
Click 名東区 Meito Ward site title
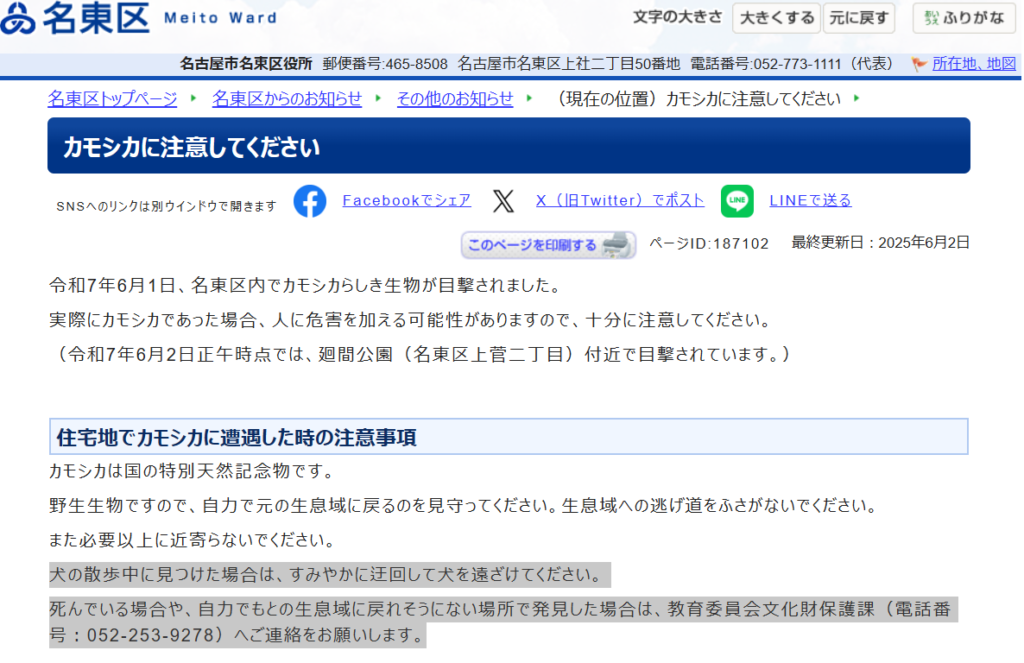[x=139, y=18]
